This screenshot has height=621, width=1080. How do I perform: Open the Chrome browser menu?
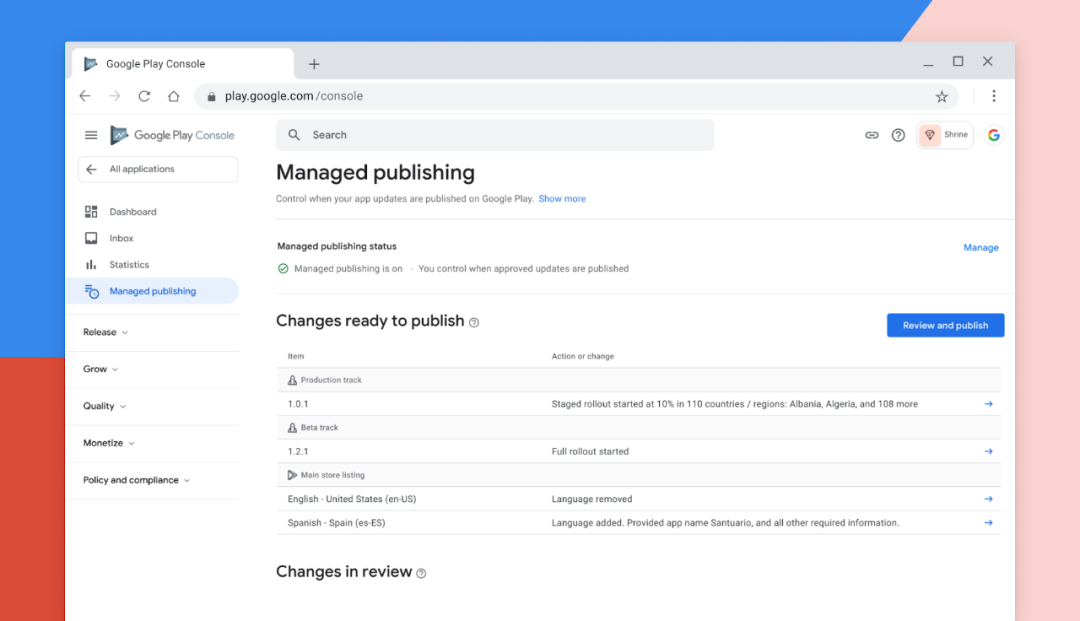(993, 96)
